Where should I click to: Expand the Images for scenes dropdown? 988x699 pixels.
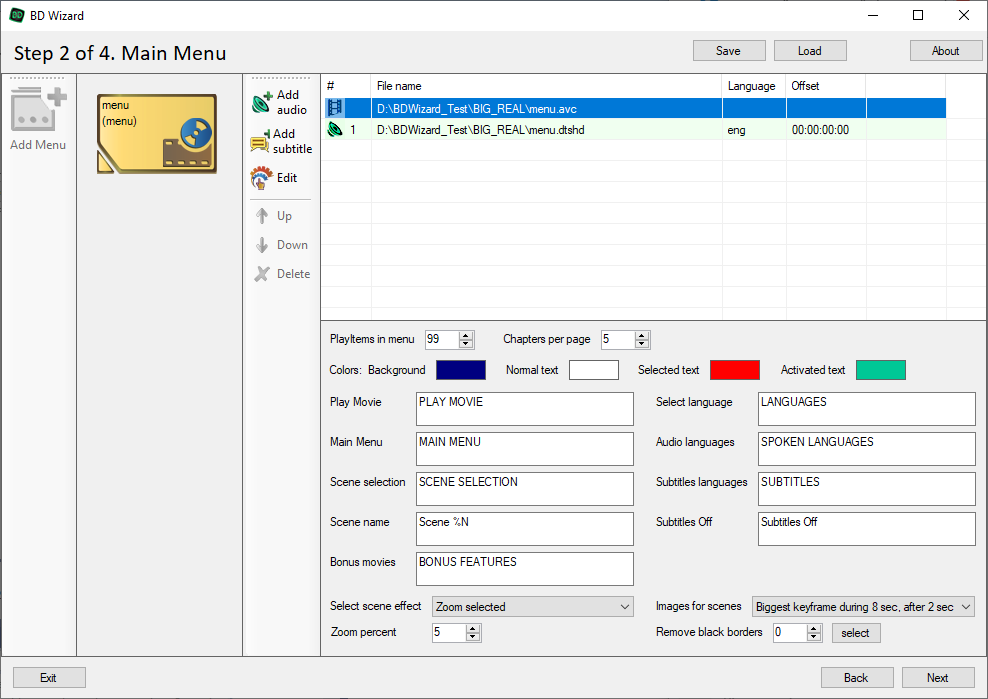(x=862, y=607)
